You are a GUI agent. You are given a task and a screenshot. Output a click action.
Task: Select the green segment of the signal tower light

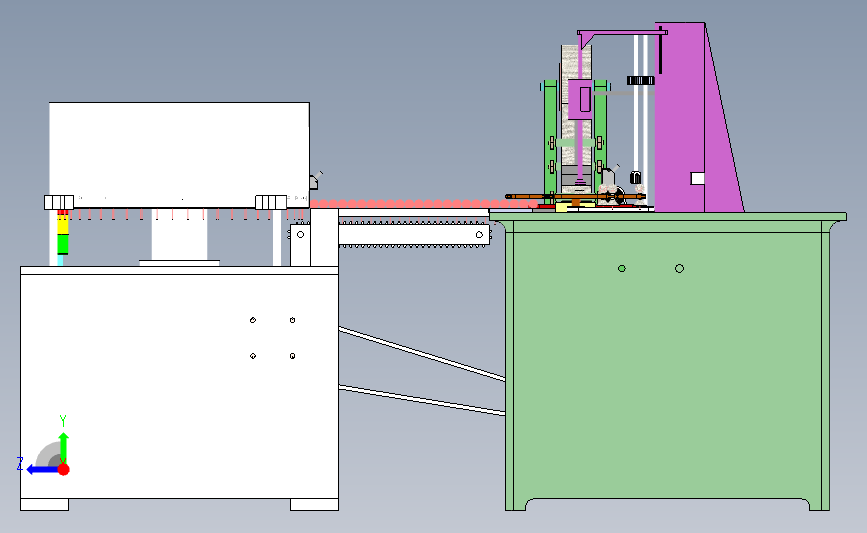pos(62,244)
